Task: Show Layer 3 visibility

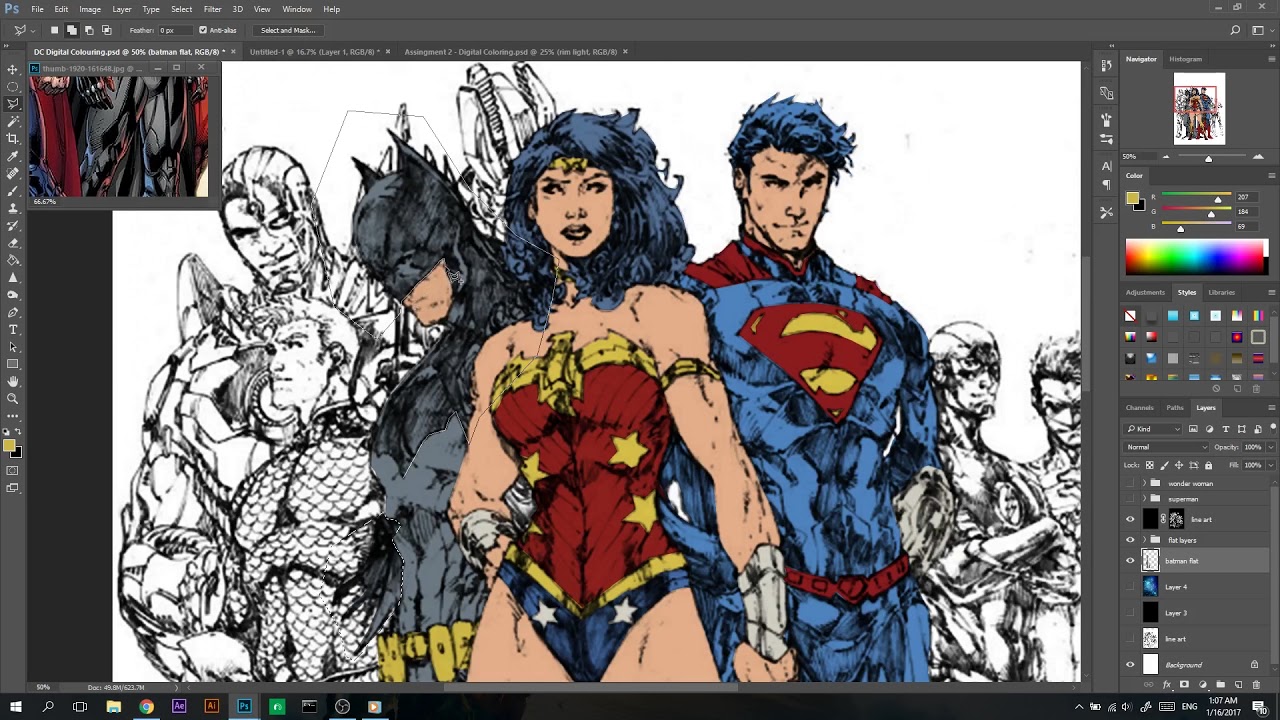Action: coord(1130,613)
